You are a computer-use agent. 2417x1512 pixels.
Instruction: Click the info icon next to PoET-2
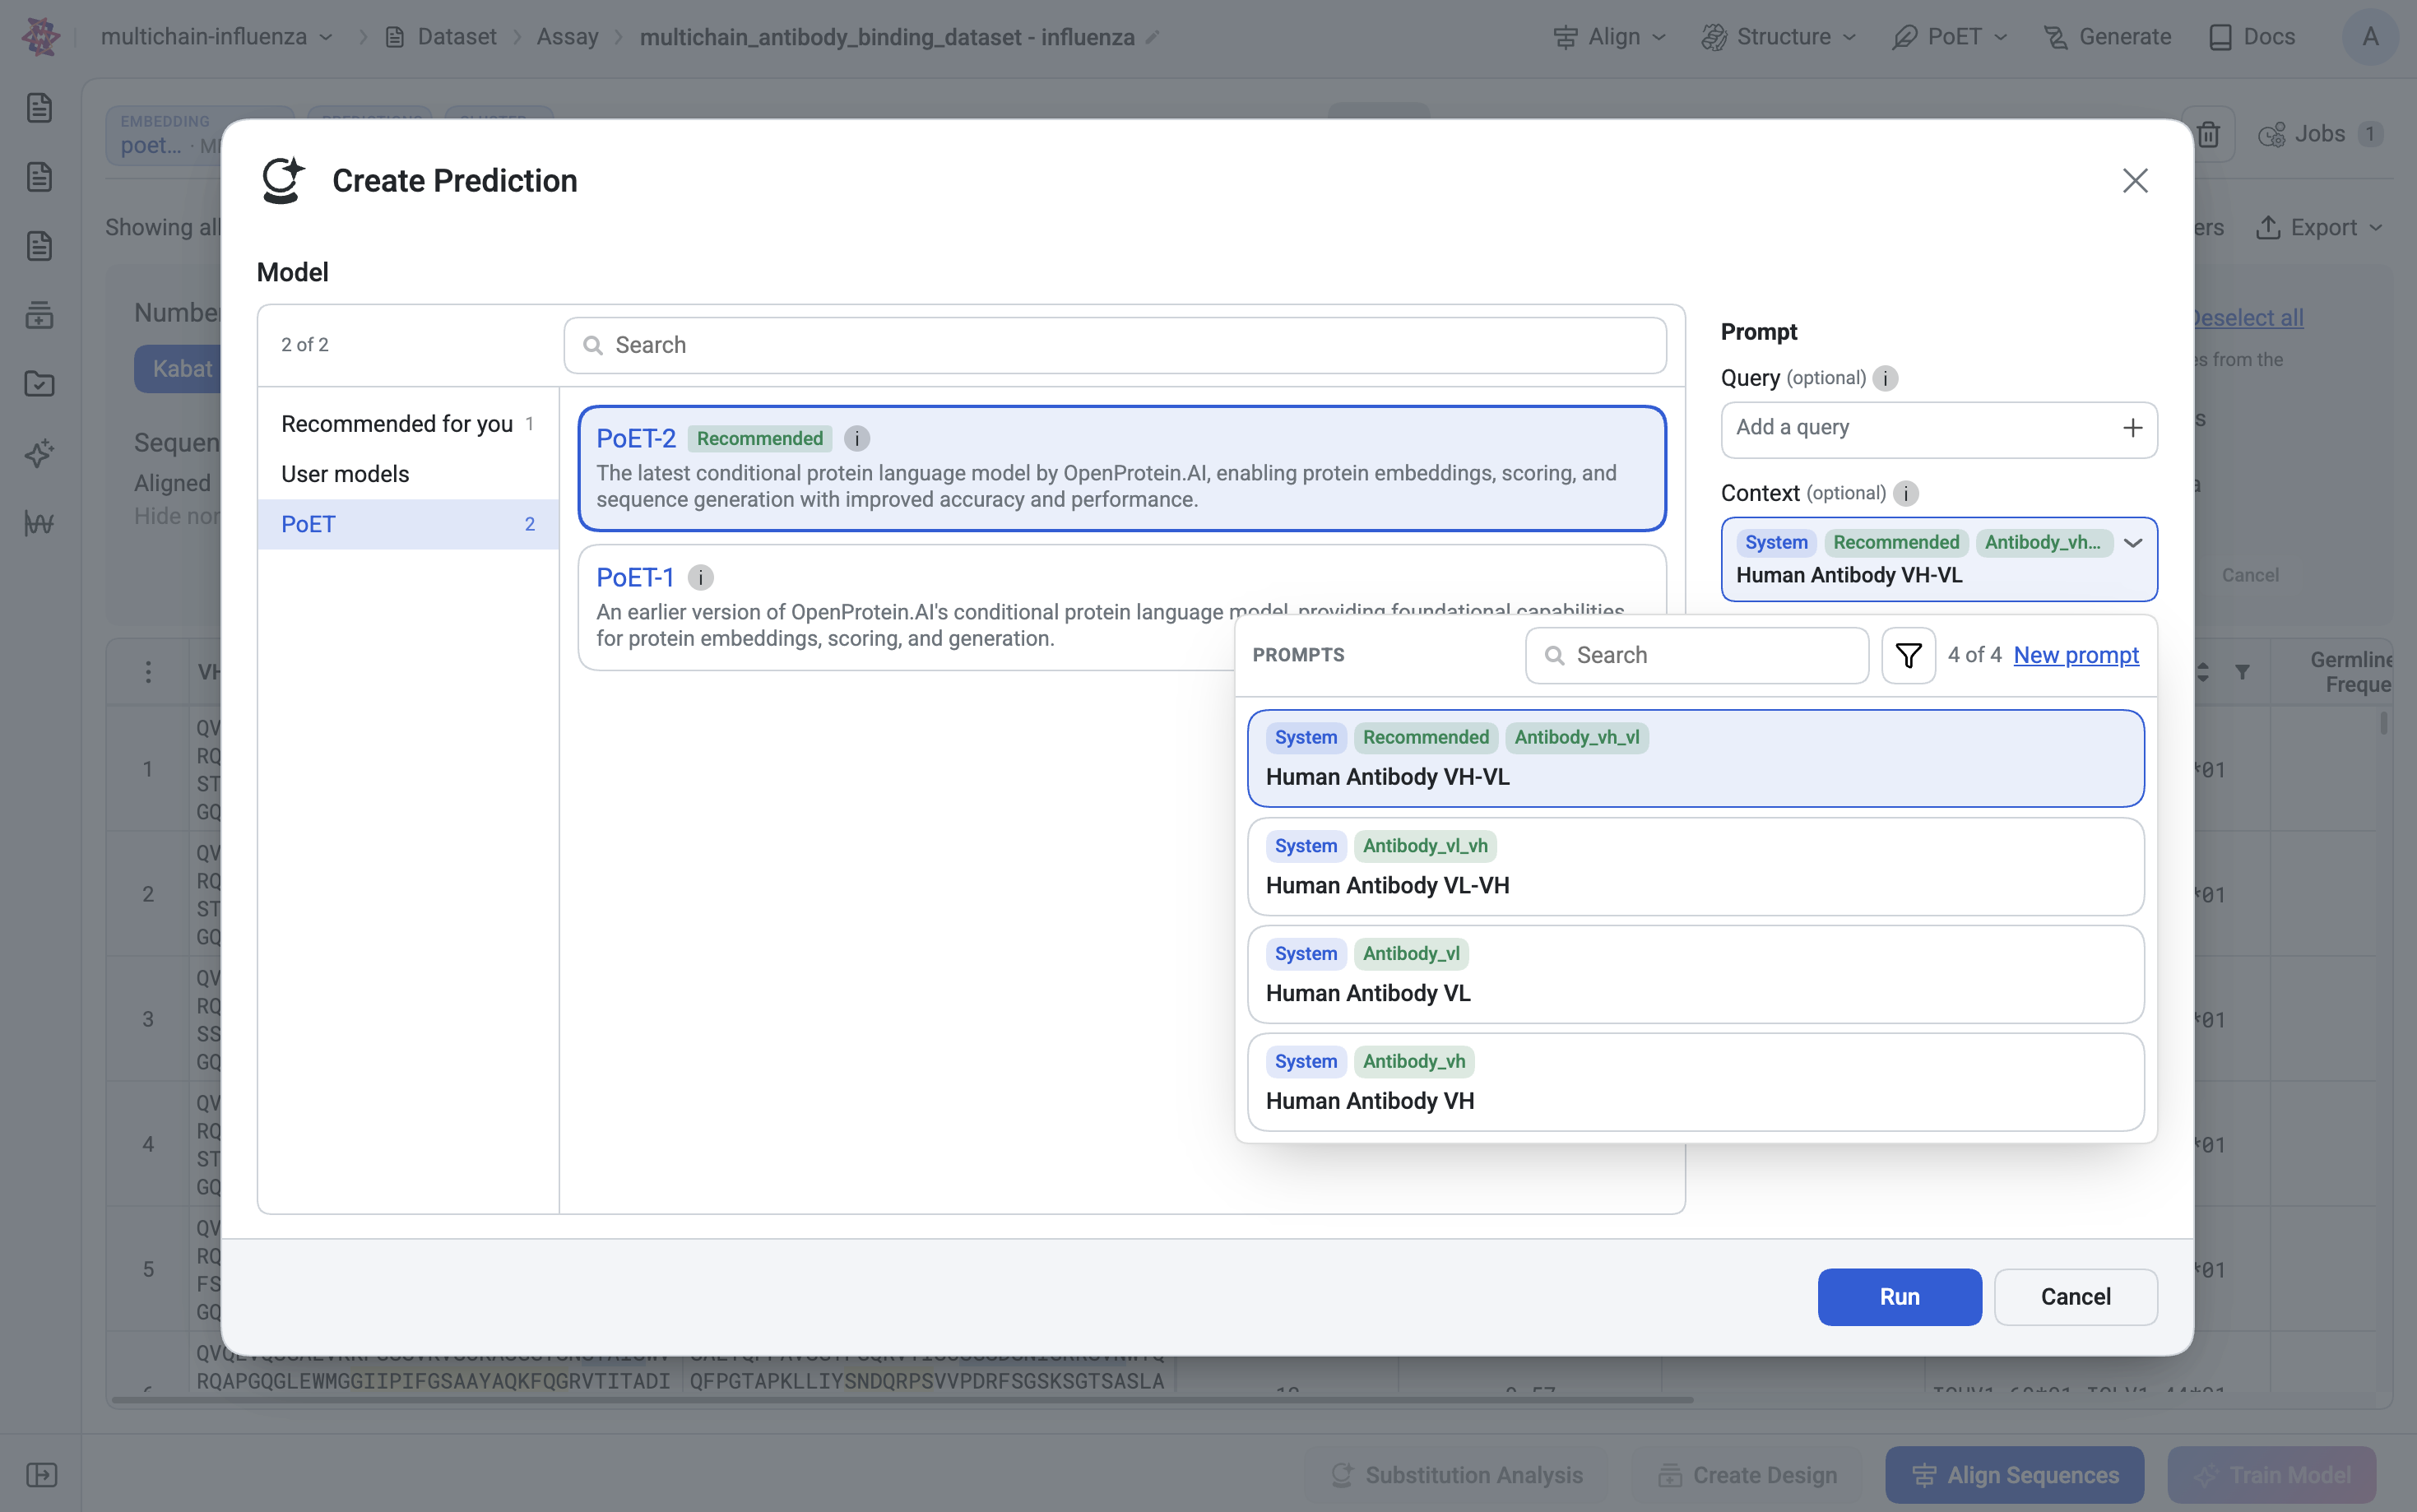click(x=857, y=438)
